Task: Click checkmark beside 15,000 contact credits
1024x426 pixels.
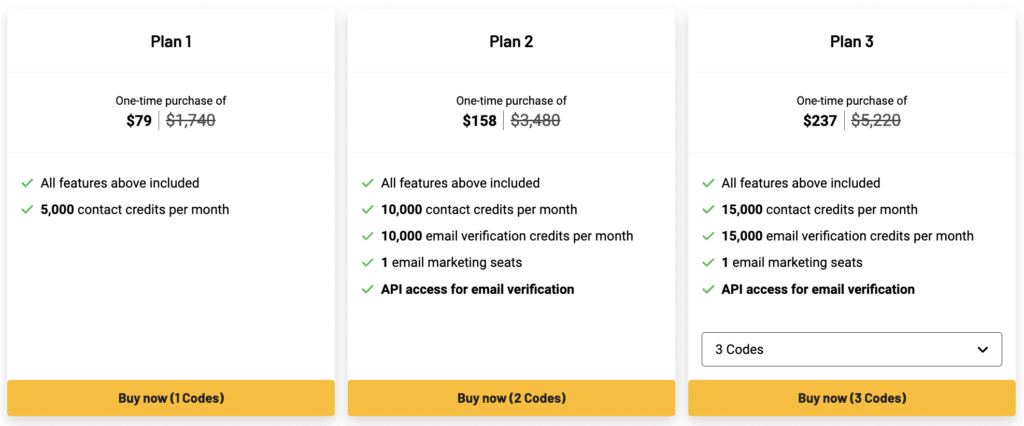Action: coord(708,210)
